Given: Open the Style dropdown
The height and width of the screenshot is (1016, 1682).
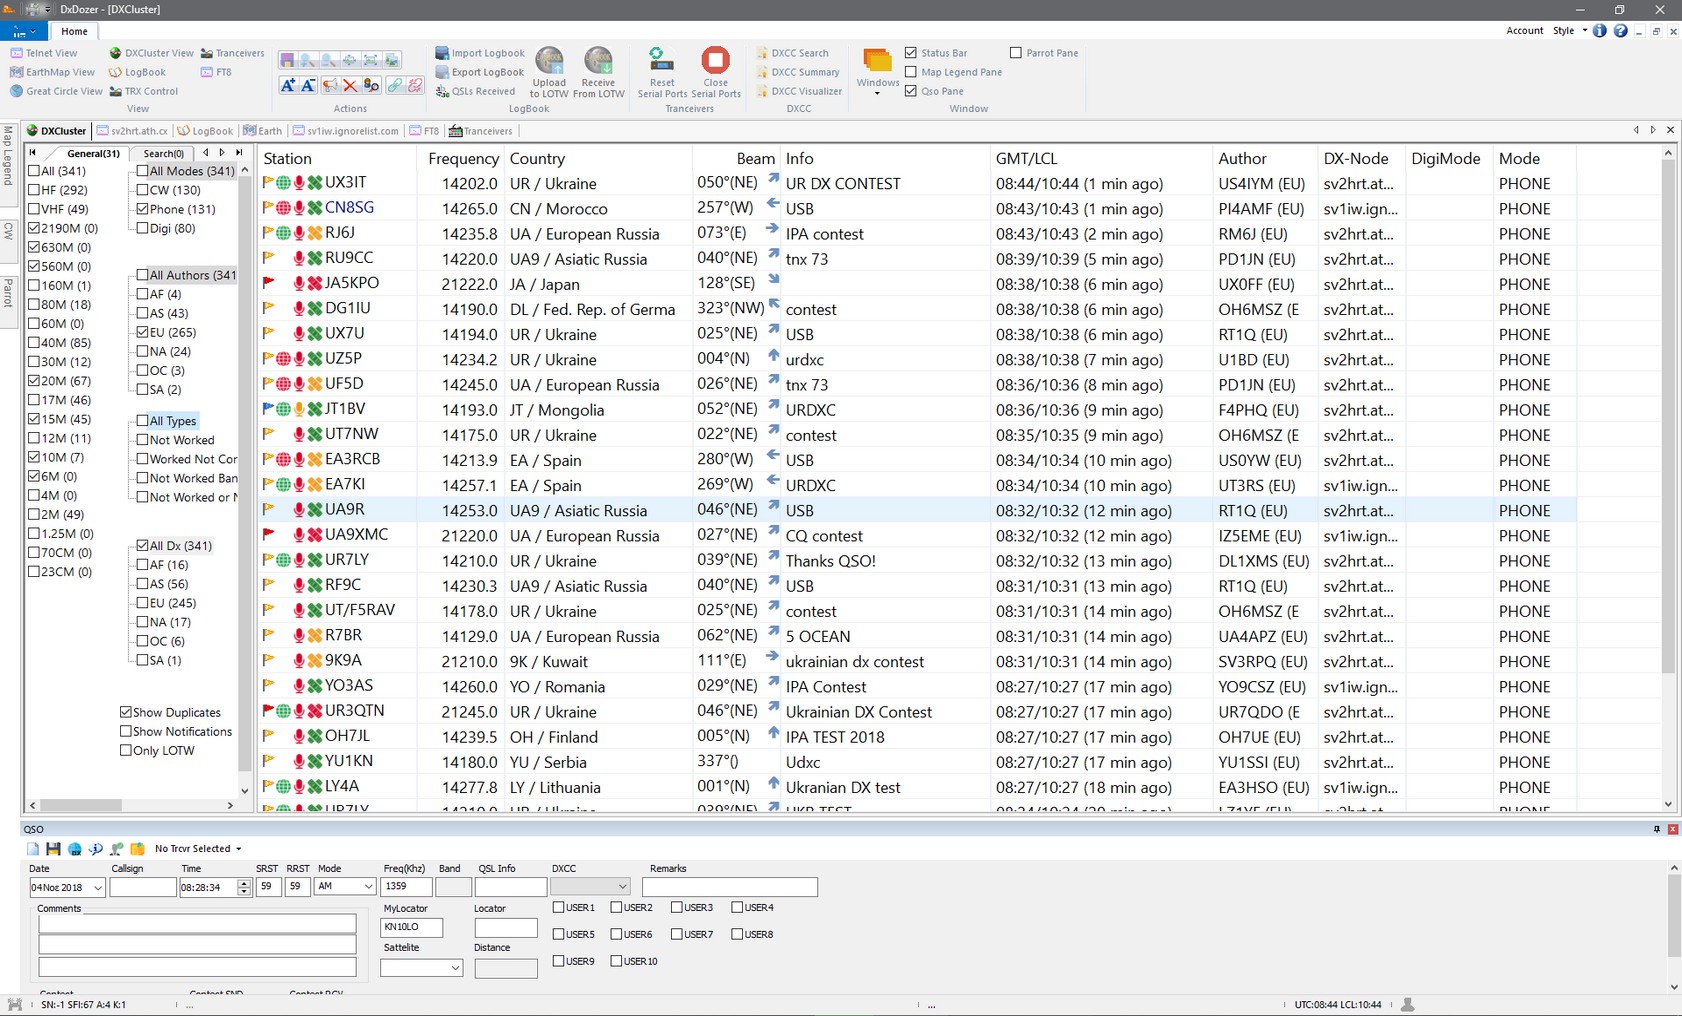Looking at the screenshot, I should point(1570,31).
